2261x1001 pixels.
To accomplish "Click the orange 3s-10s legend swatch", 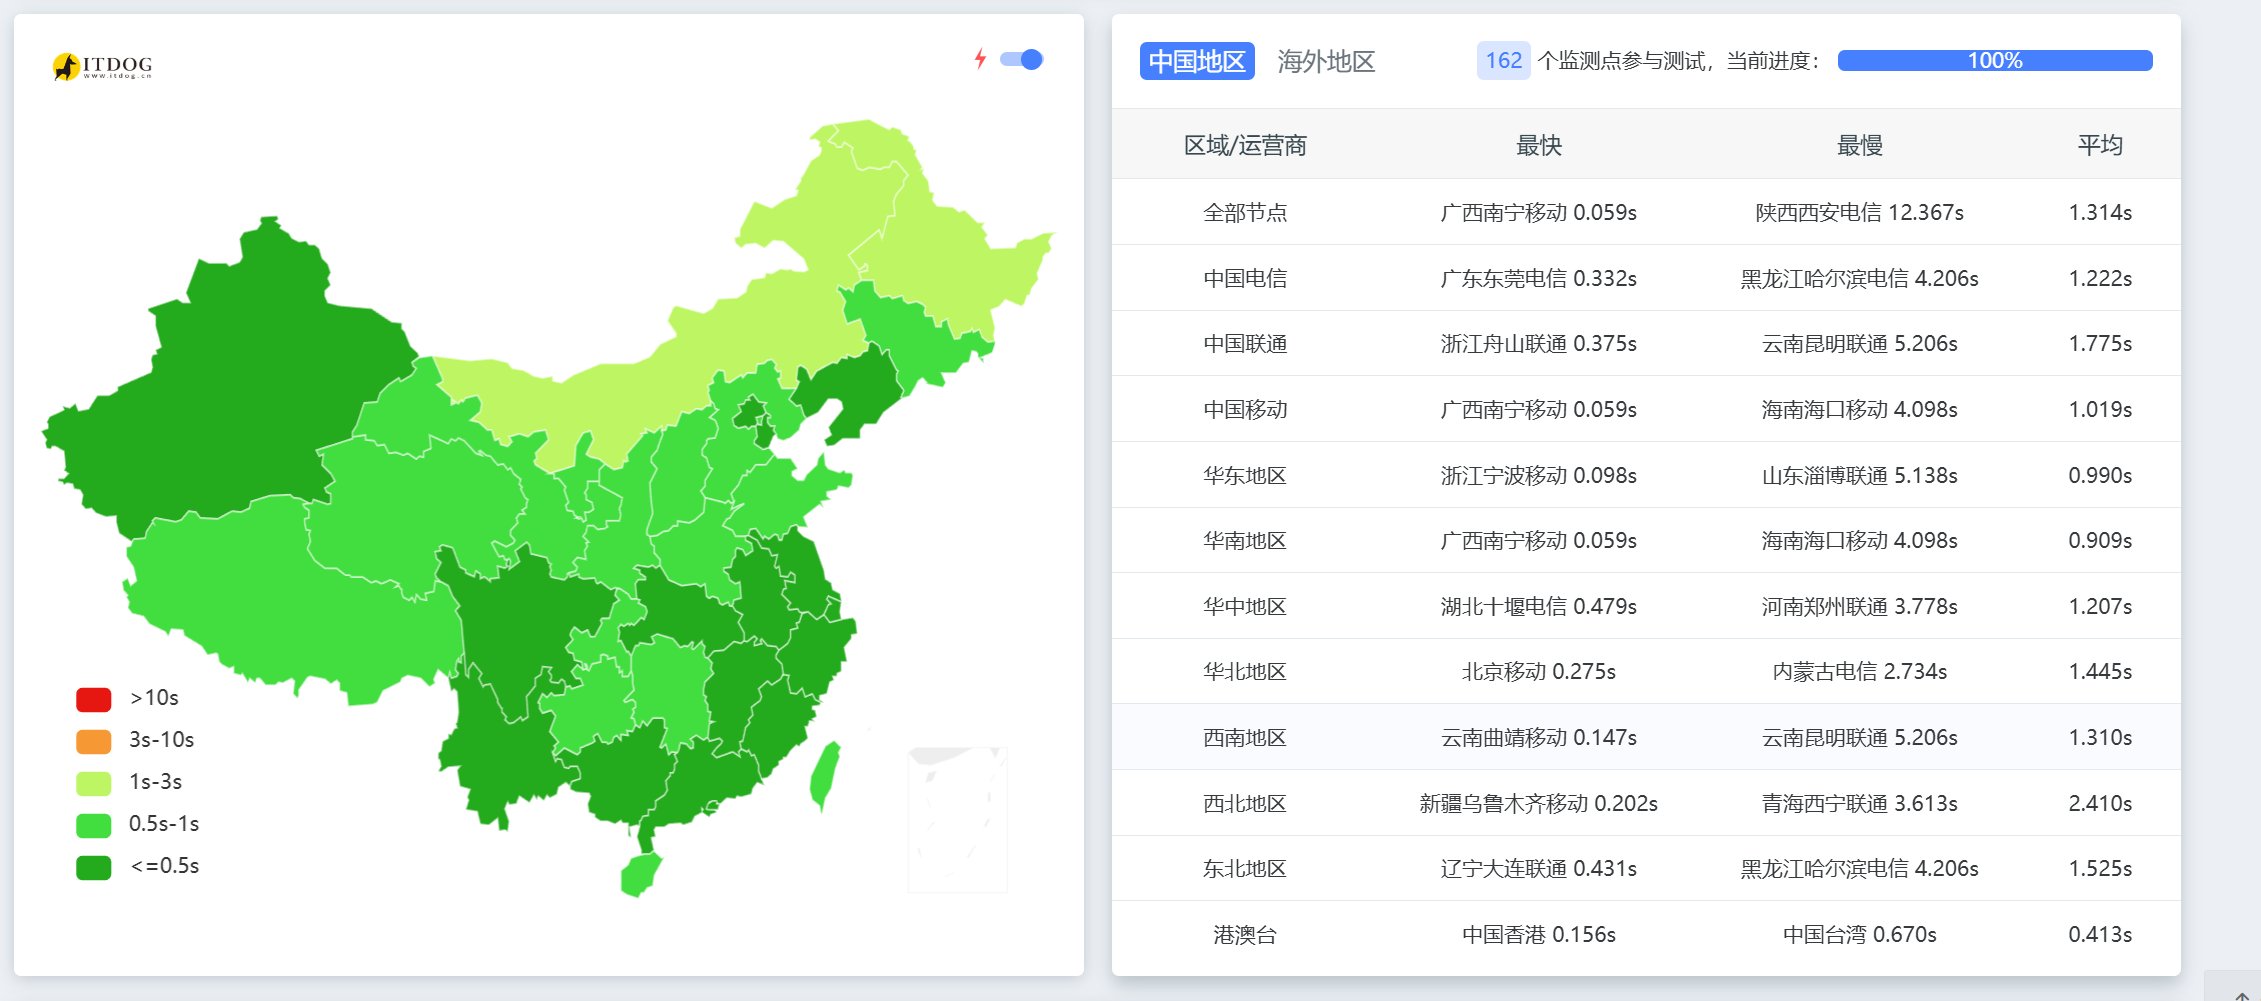I will (x=93, y=741).
